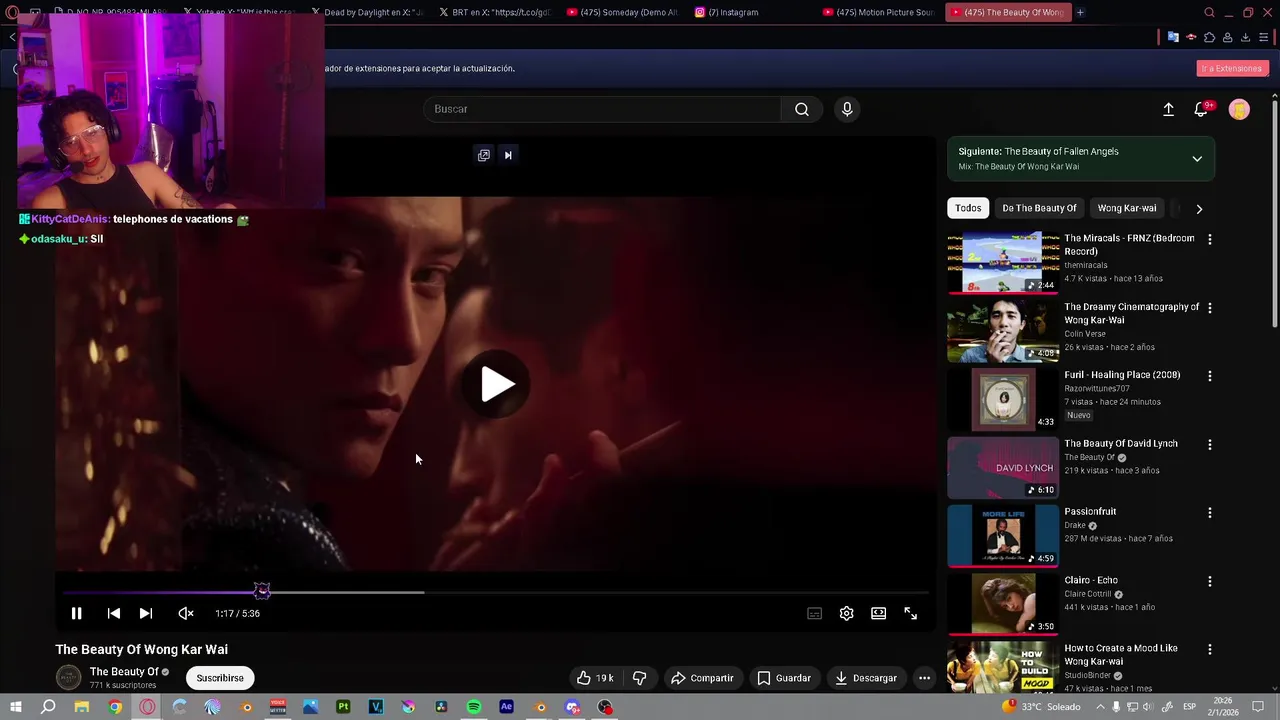This screenshot has width=1280, height=720.
Task: Show more filter chips with the arrow
Action: point(1199,209)
